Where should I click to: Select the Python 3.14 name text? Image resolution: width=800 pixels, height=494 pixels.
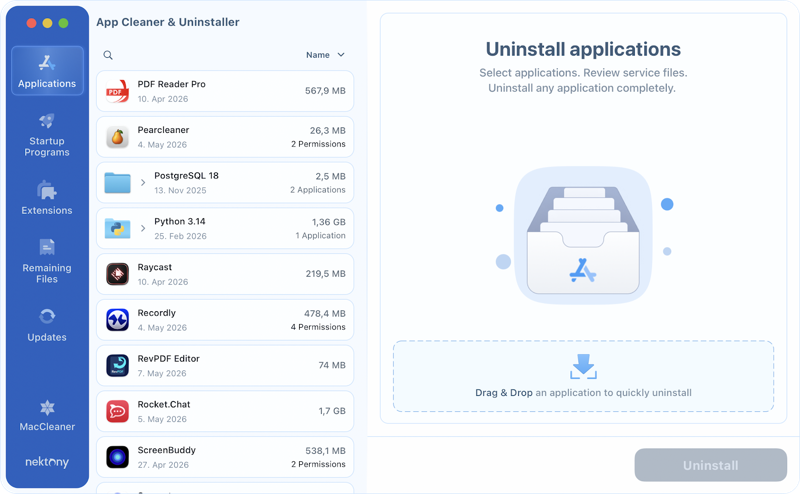pyautogui.click(x=180, y=221)
